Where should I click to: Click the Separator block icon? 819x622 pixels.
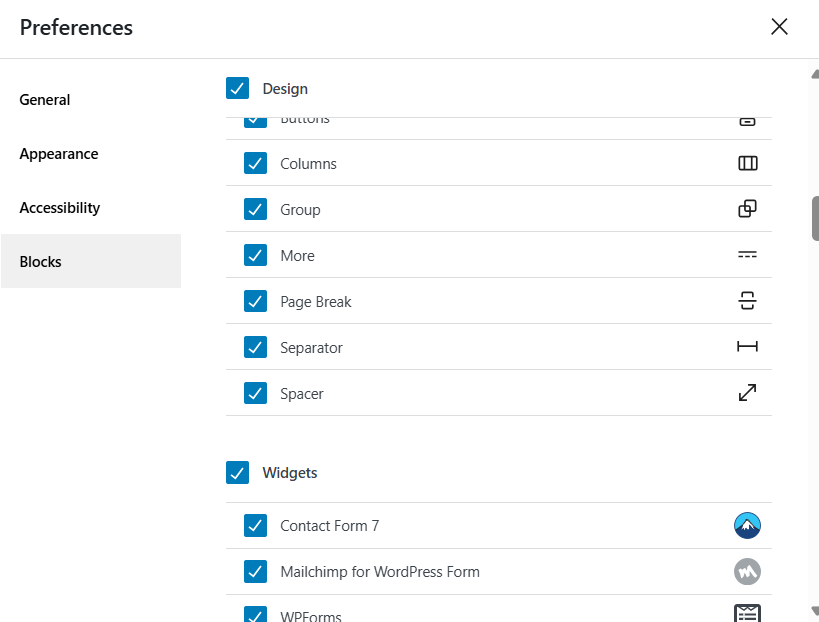[747, 347]
